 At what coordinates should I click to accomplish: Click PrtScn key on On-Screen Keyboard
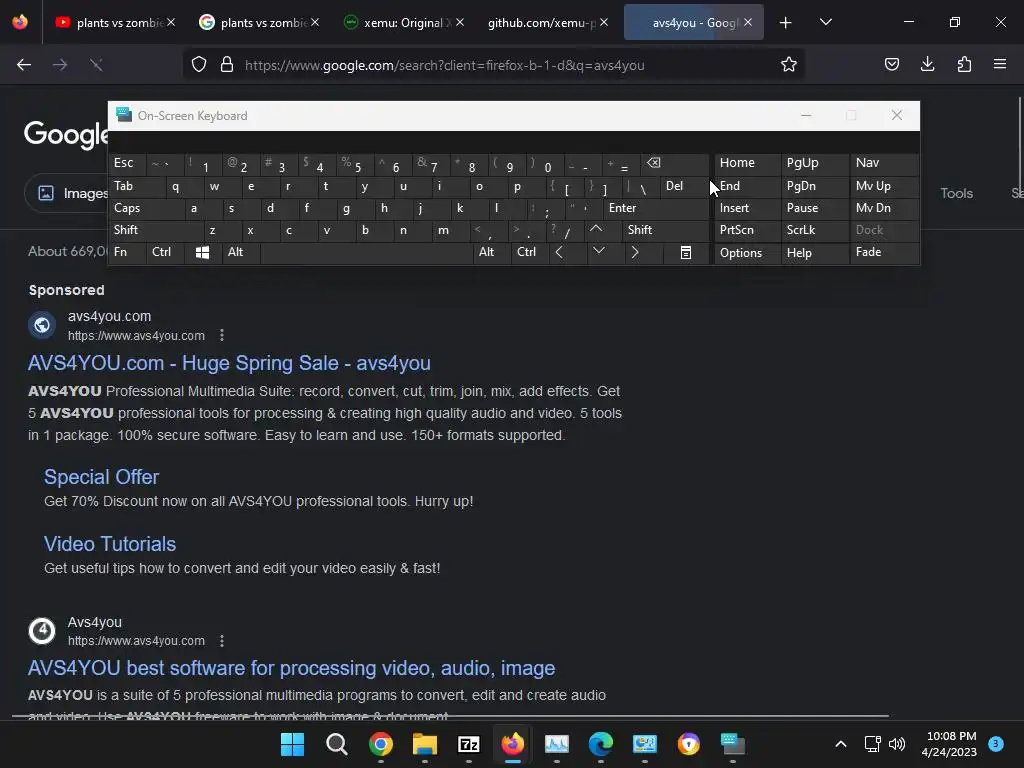pyautogui.click(x=748, y=230)
